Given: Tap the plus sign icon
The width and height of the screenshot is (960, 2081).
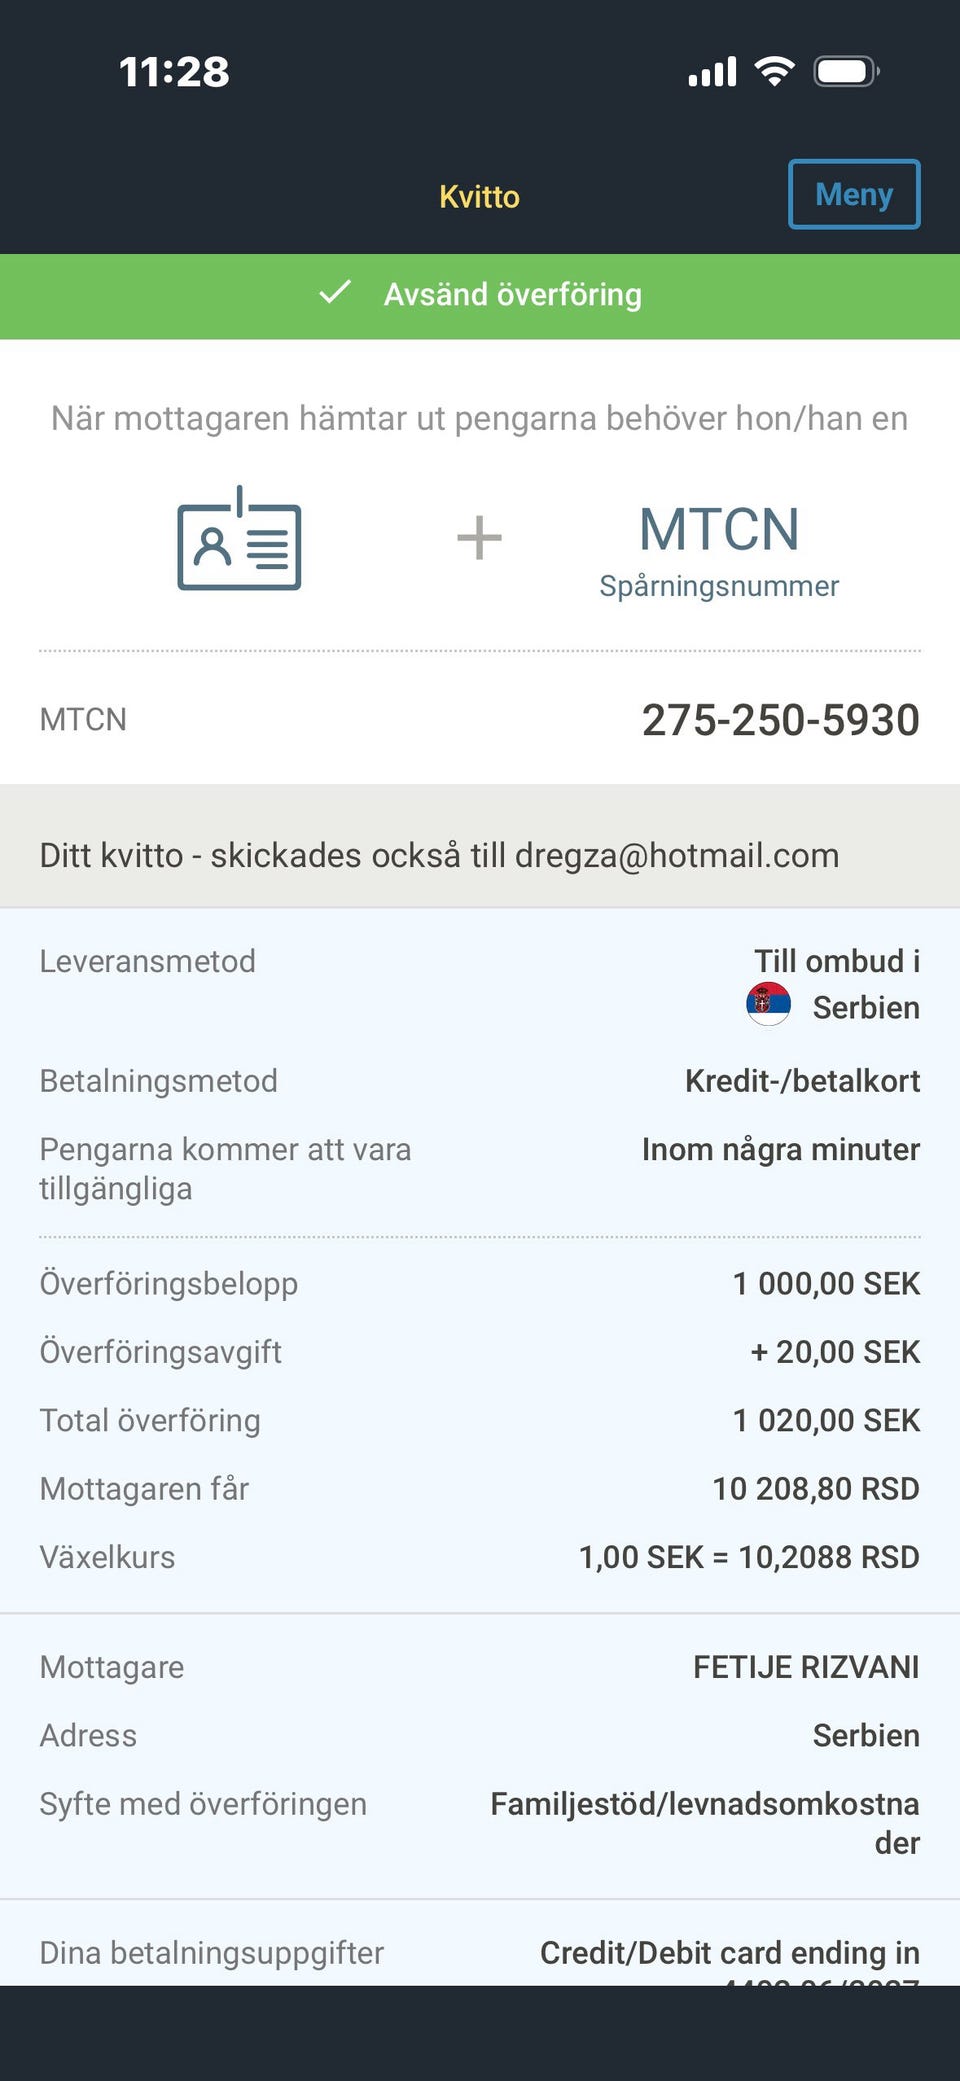Looking at the screenshot, I should tap(479, 538).
